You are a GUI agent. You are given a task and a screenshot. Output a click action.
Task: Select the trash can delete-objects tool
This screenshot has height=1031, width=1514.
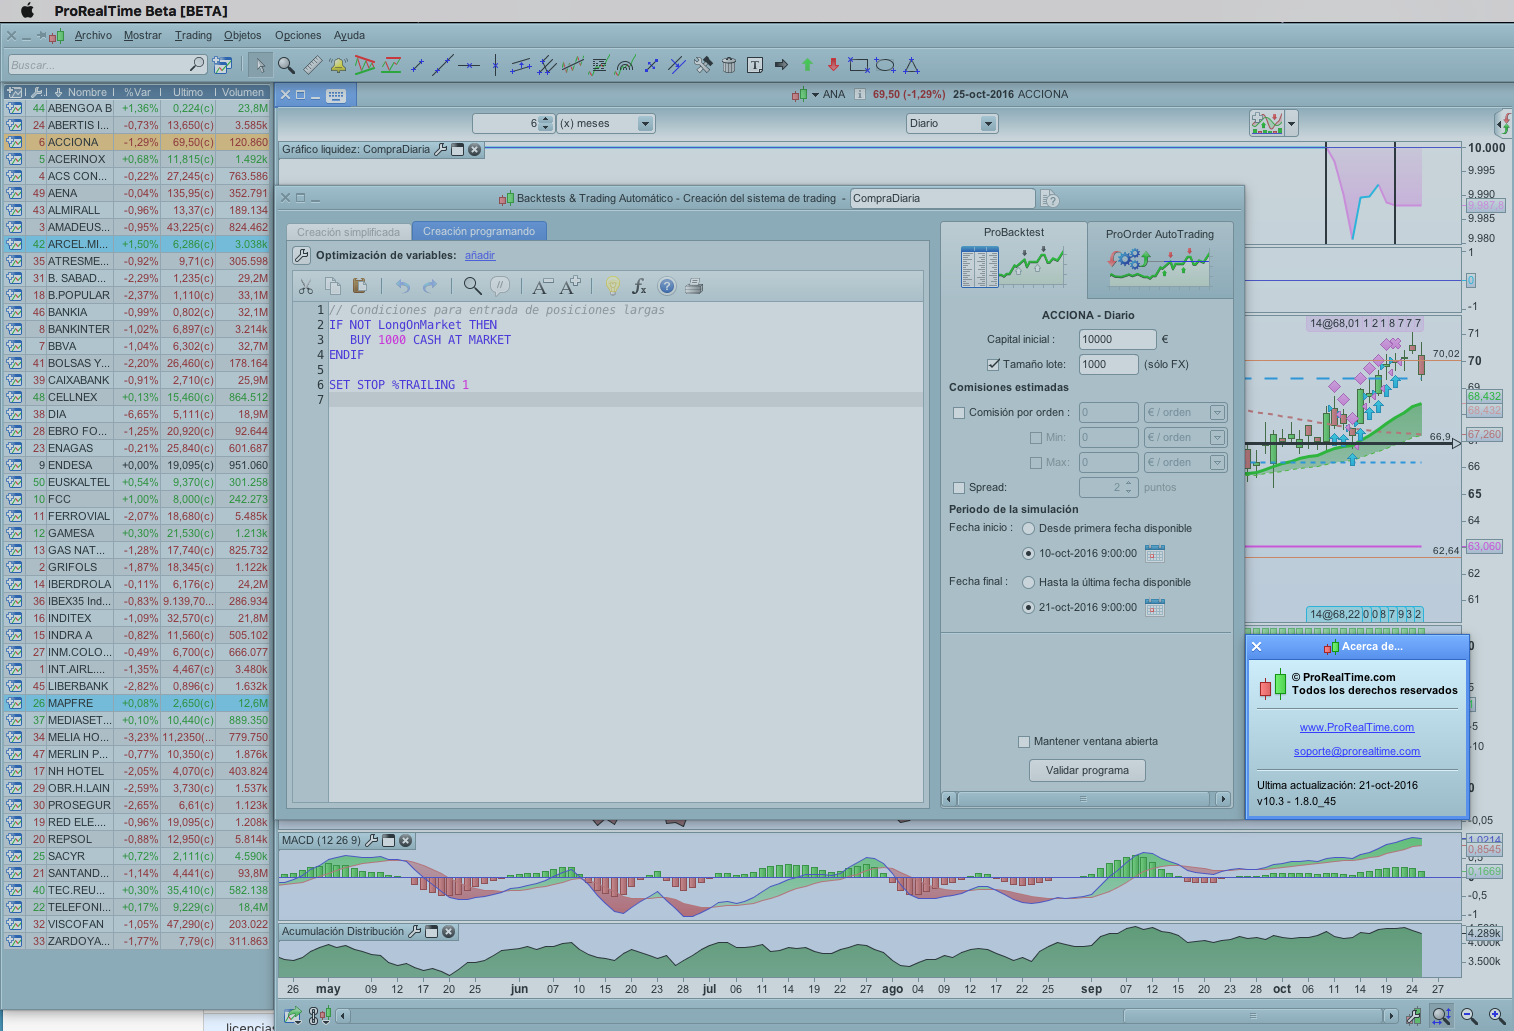click(x=729, y=65)
